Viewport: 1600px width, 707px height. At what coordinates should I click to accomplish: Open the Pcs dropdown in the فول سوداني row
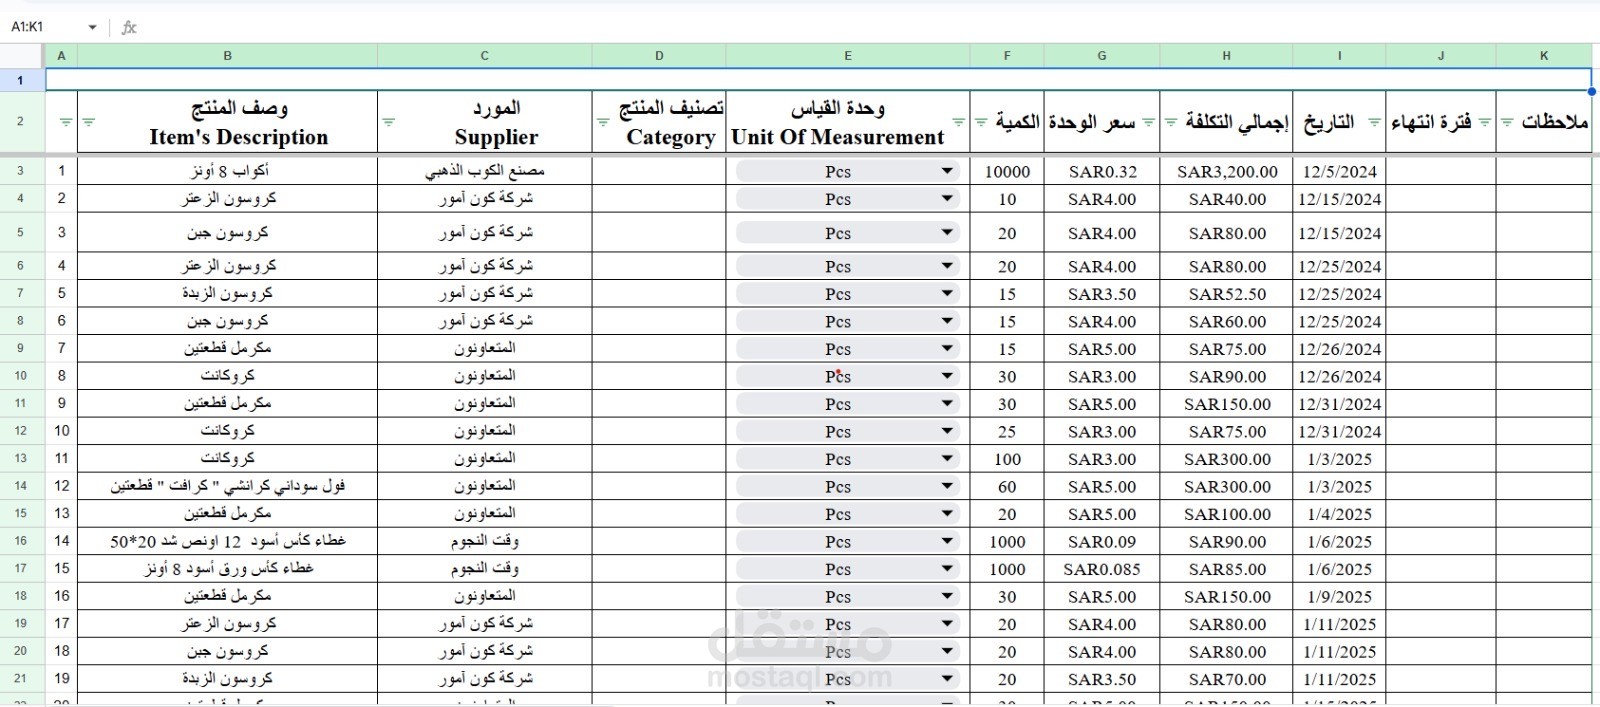(946, 486)
